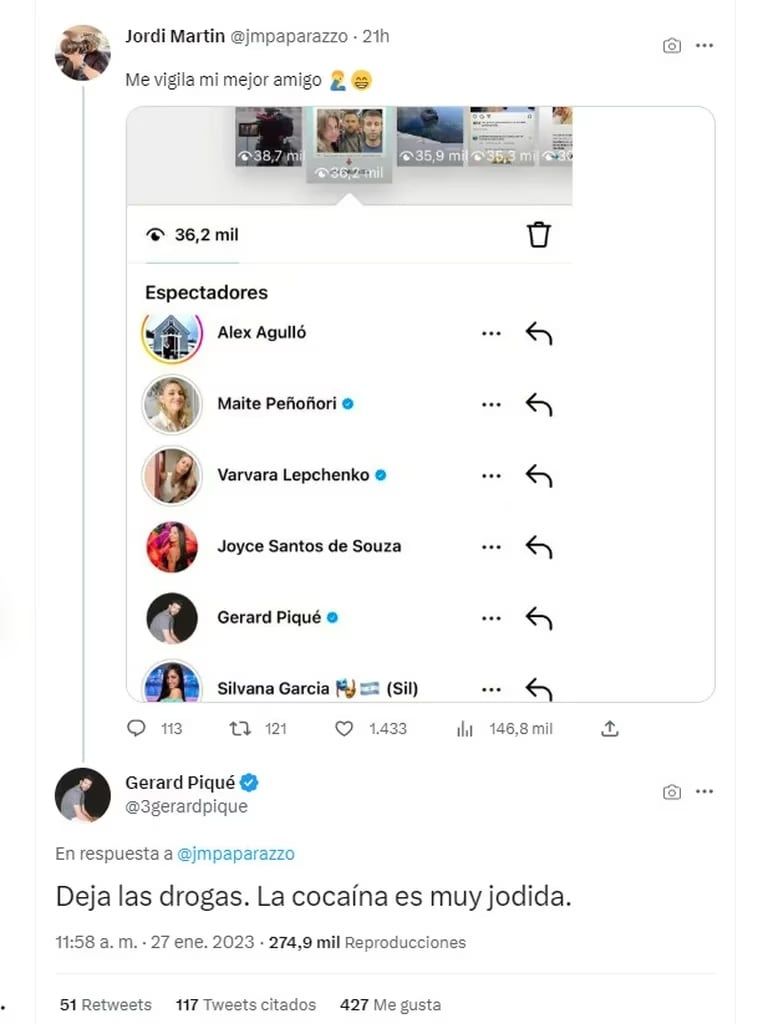
Task: Open the options menu next to Maite Peñoñori
Action: [490, 404]
